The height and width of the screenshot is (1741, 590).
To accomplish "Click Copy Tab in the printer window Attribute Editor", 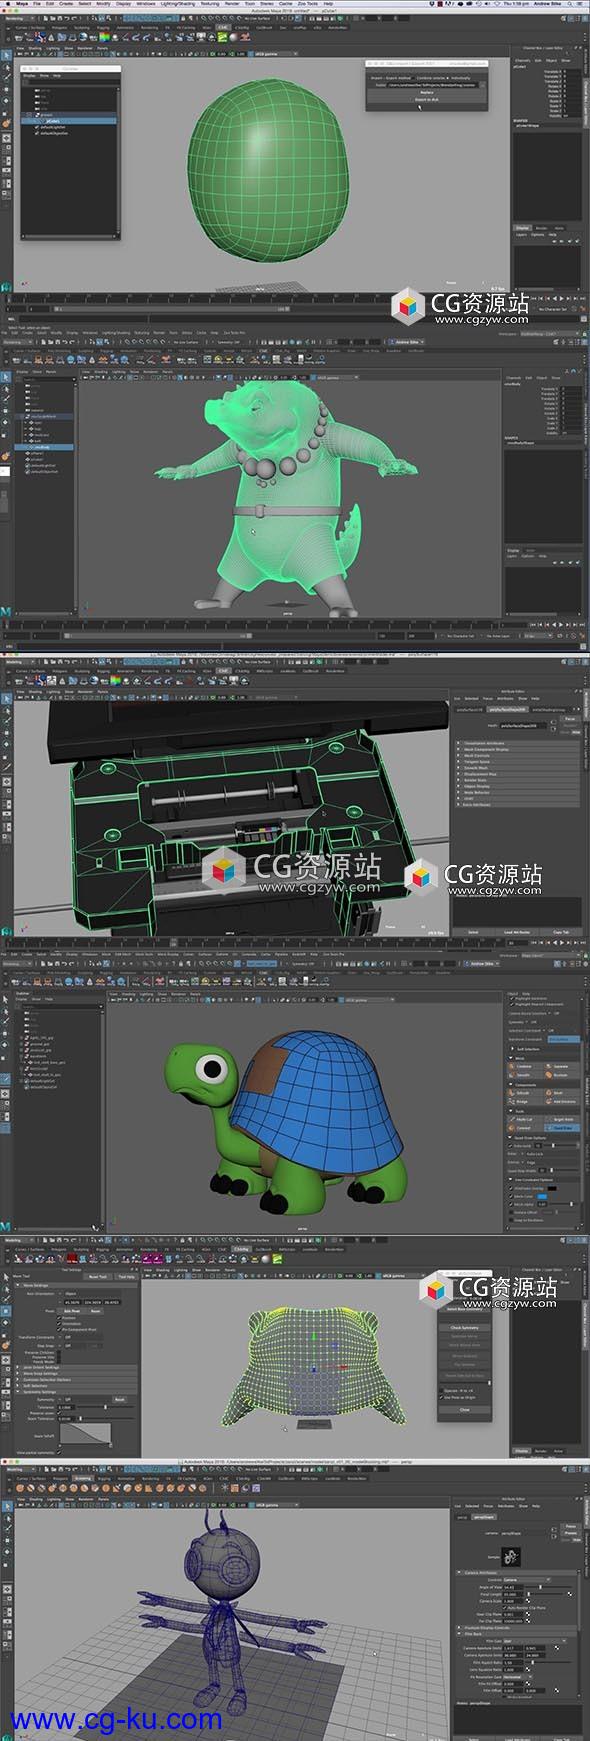I will (561, 932).
